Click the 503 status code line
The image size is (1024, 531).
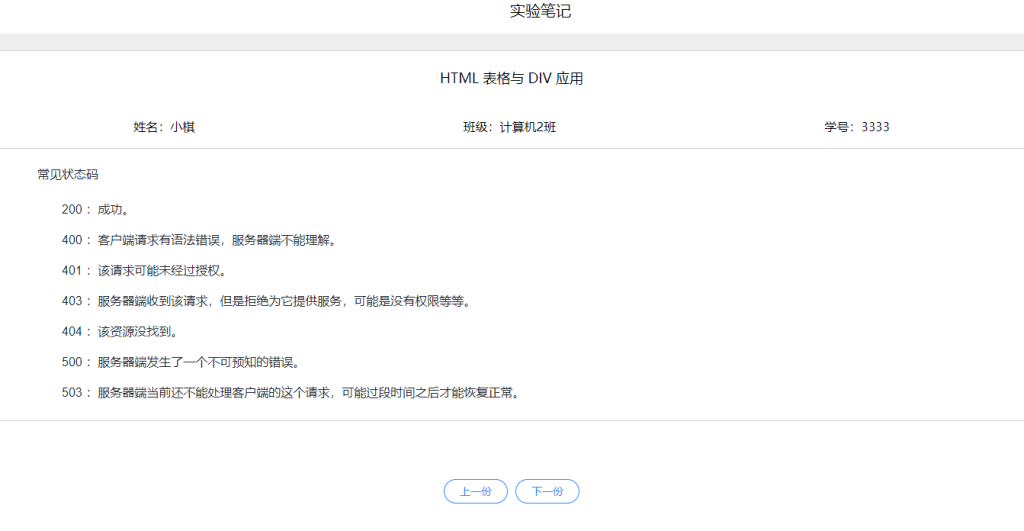point(290,393)
